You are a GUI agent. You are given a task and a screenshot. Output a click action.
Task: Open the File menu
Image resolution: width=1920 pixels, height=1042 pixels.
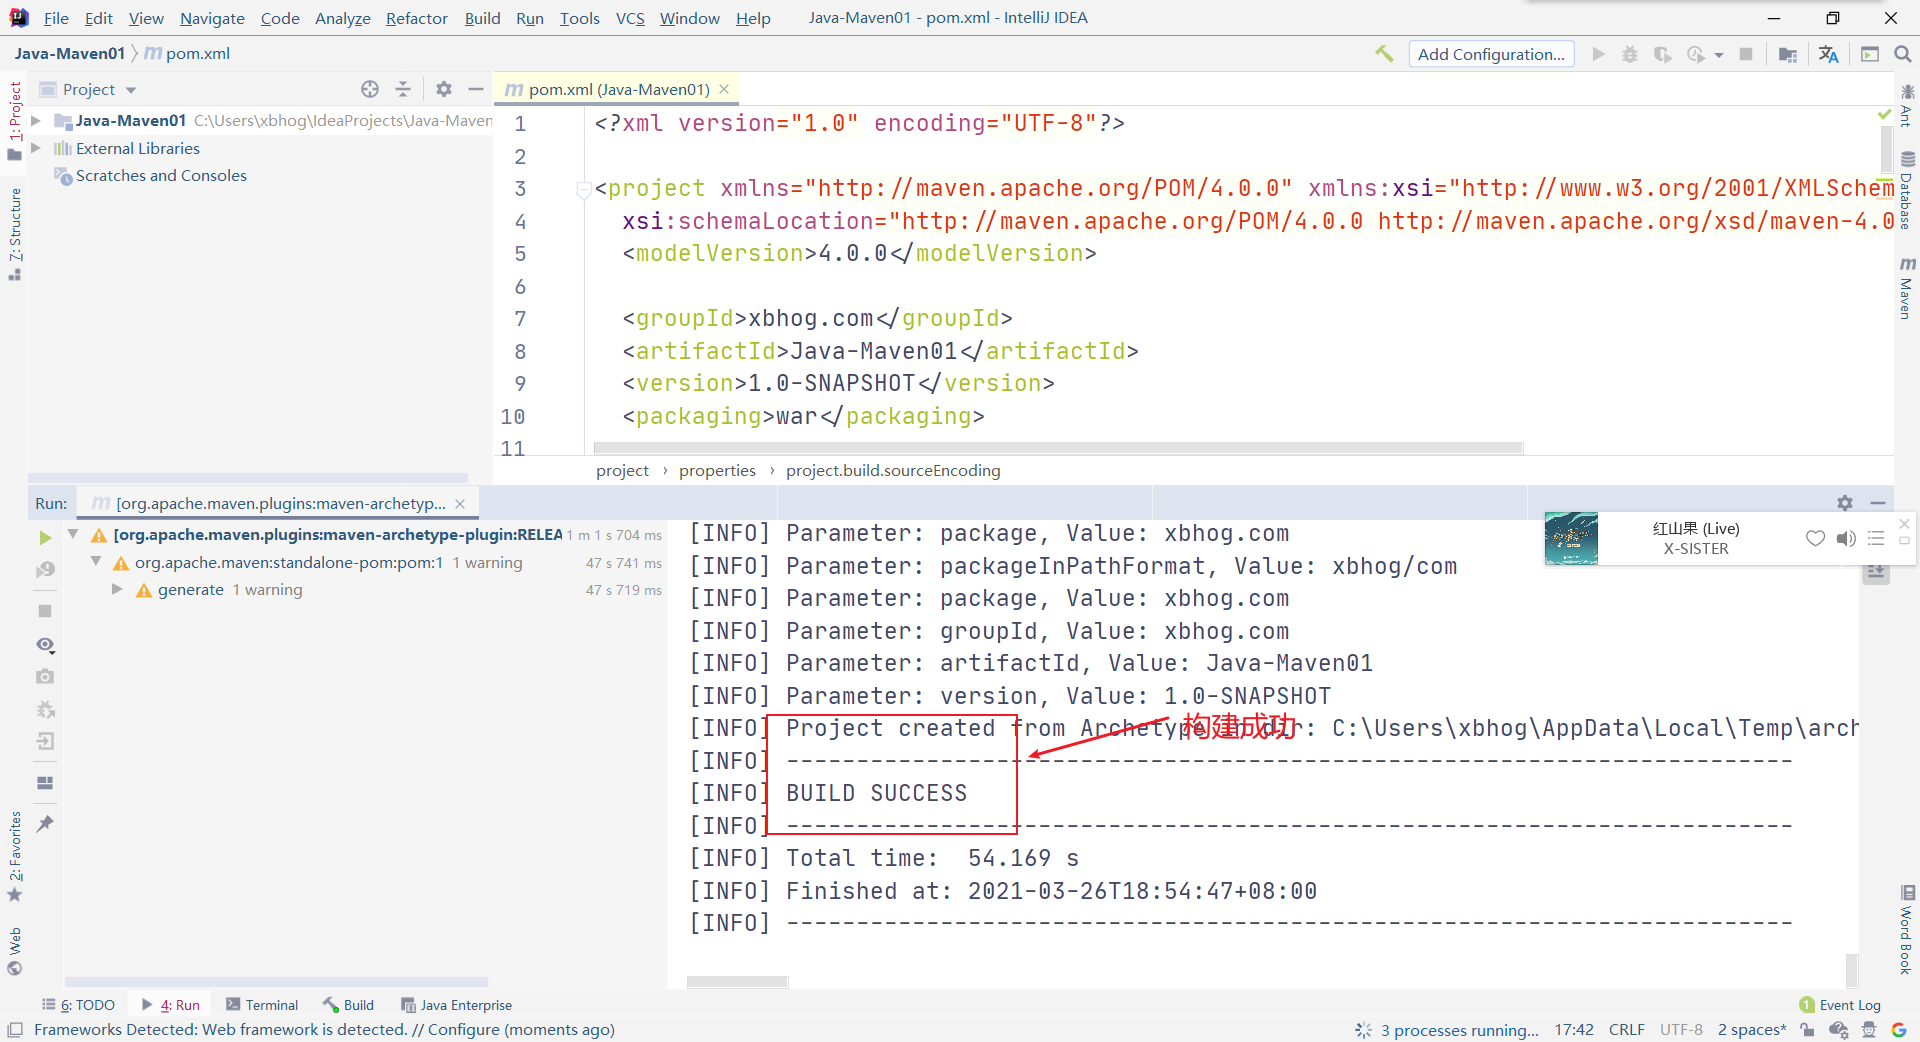coord(57,18)
